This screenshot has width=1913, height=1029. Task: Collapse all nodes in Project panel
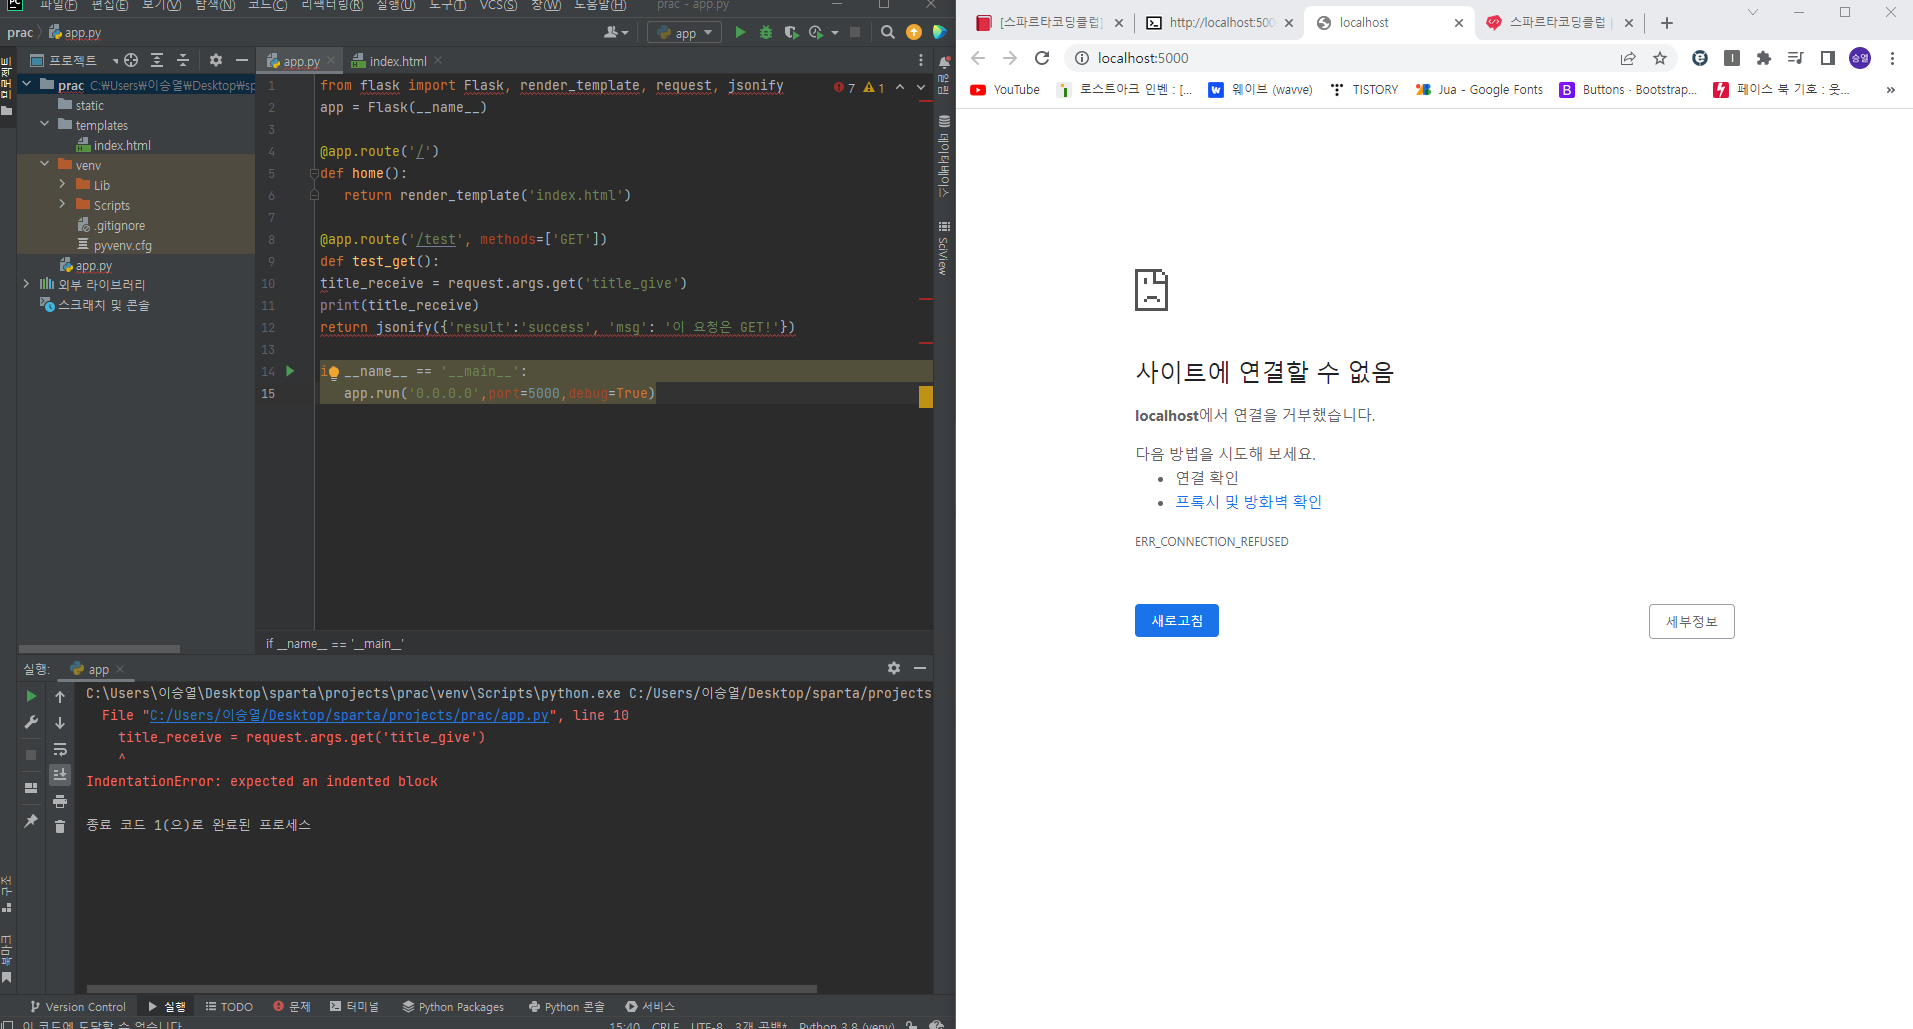pyautogui.click(x=183, y=60)
